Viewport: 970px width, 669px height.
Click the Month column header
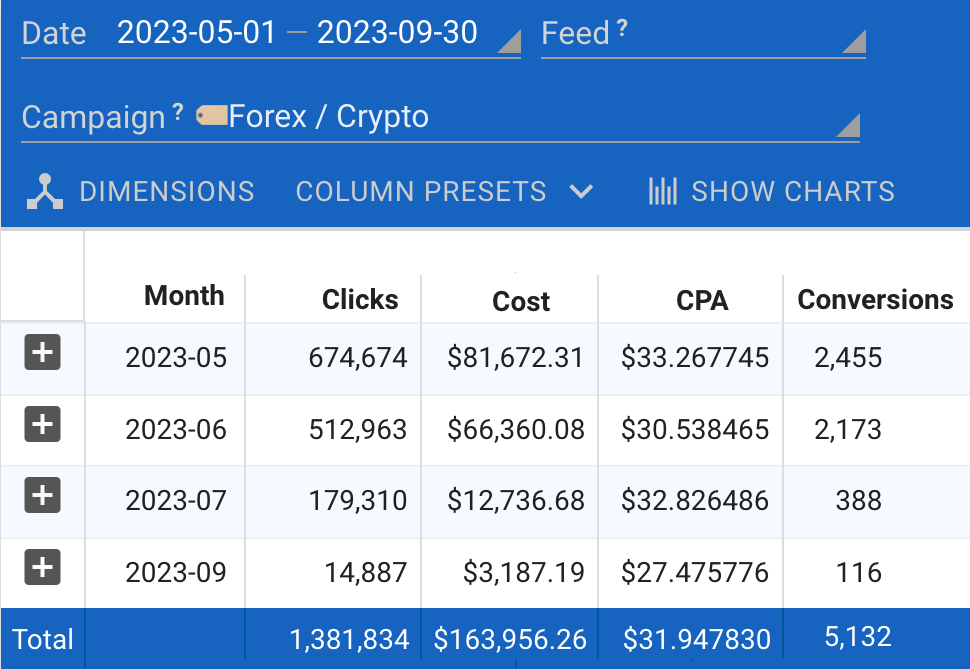[x=184, y=296]
